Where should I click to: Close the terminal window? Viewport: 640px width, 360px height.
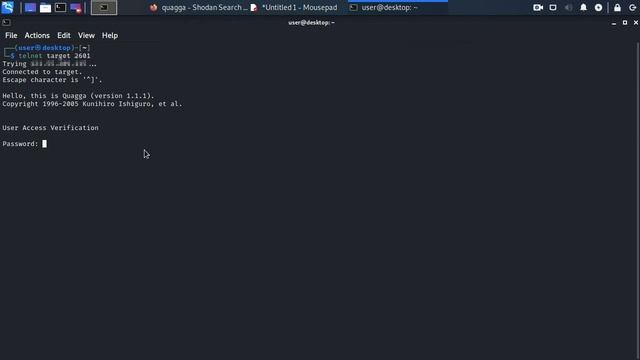tap(636, 22)
